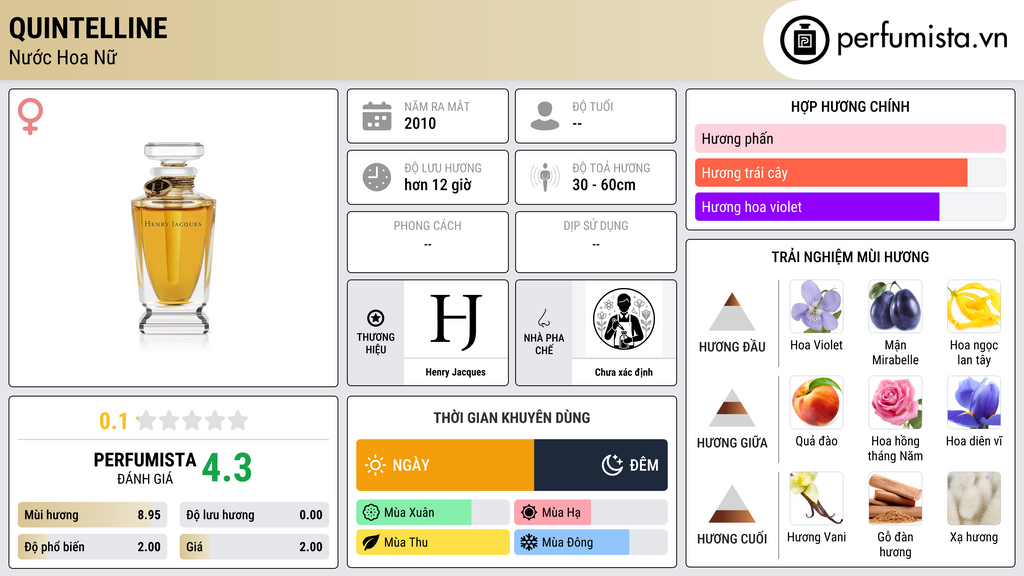Viewport: 1024px width, 576px height.
Task: Click the star badge icon above Thương hiệu
Action: pyautogui.click(x=376, y=318)
